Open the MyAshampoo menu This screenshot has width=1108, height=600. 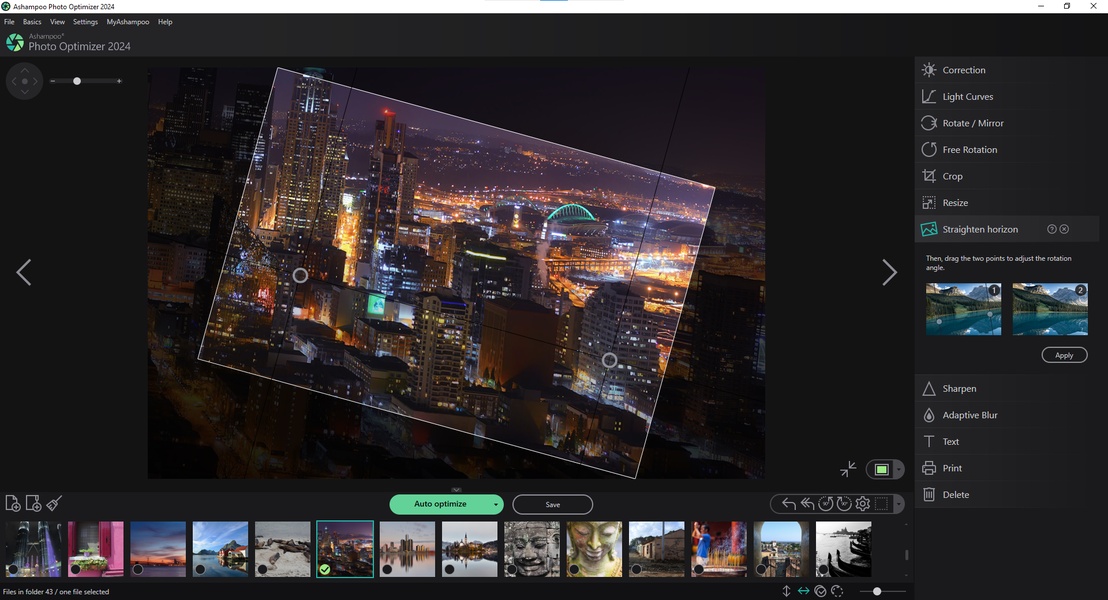[x=128, y=22]
